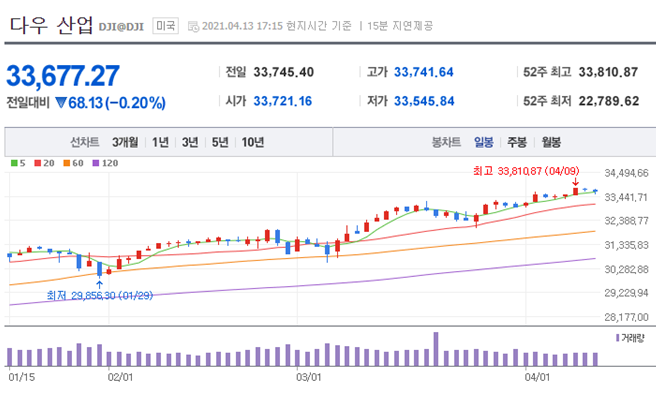
Task: Click the 봉차트 candle chart label
Action: pos(446,142)
